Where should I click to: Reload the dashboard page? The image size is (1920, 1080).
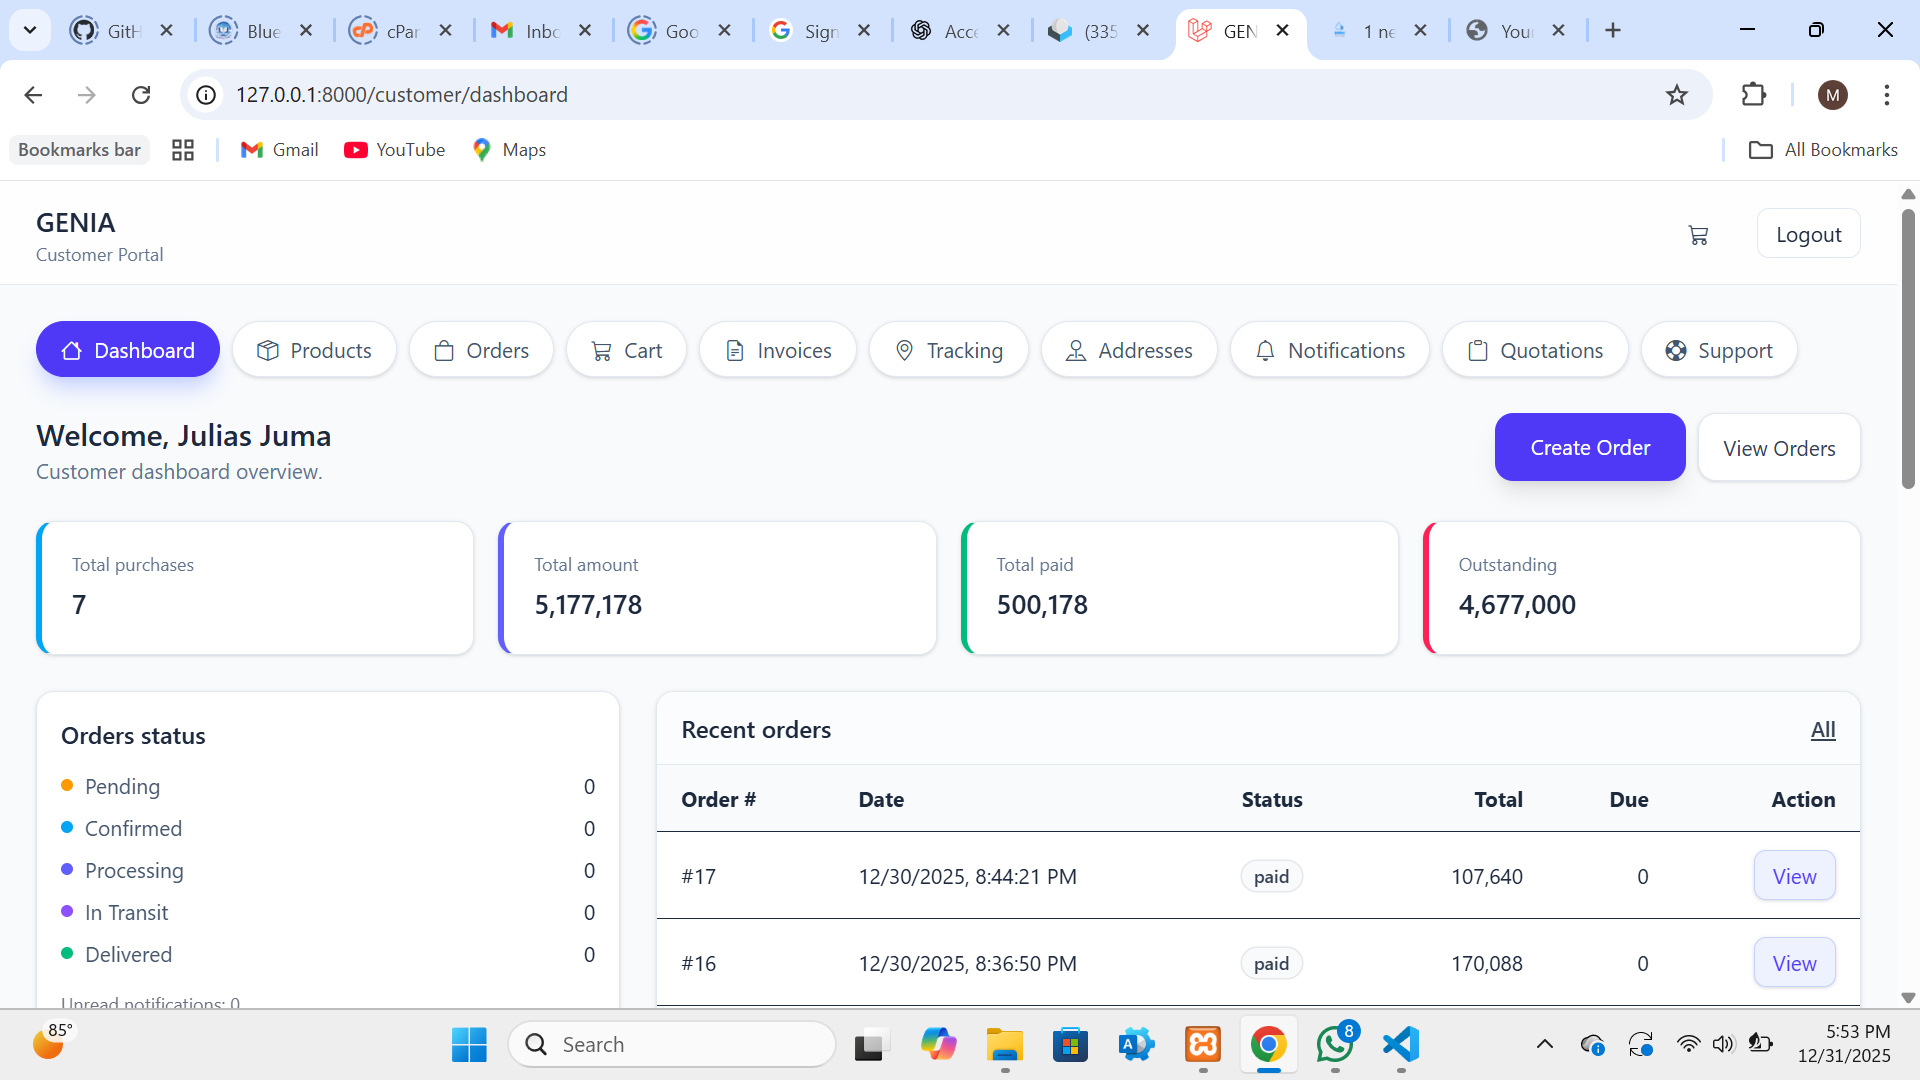141,94
